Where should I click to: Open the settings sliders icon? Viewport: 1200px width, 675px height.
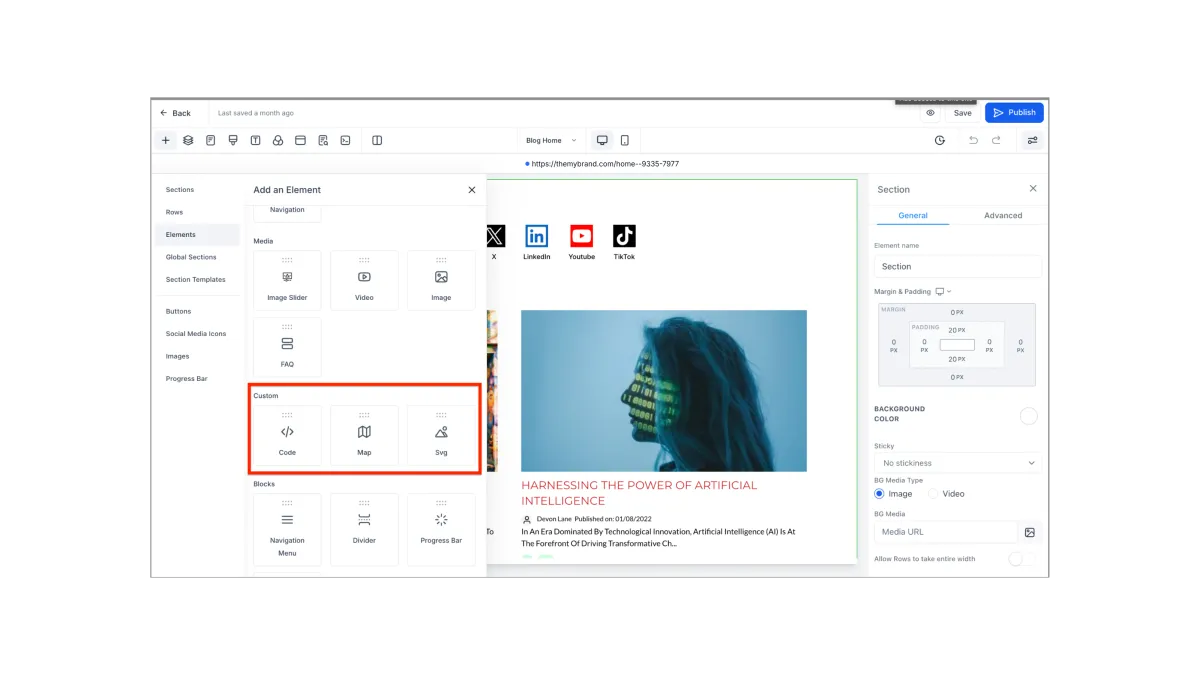(x=1033, y=141)
